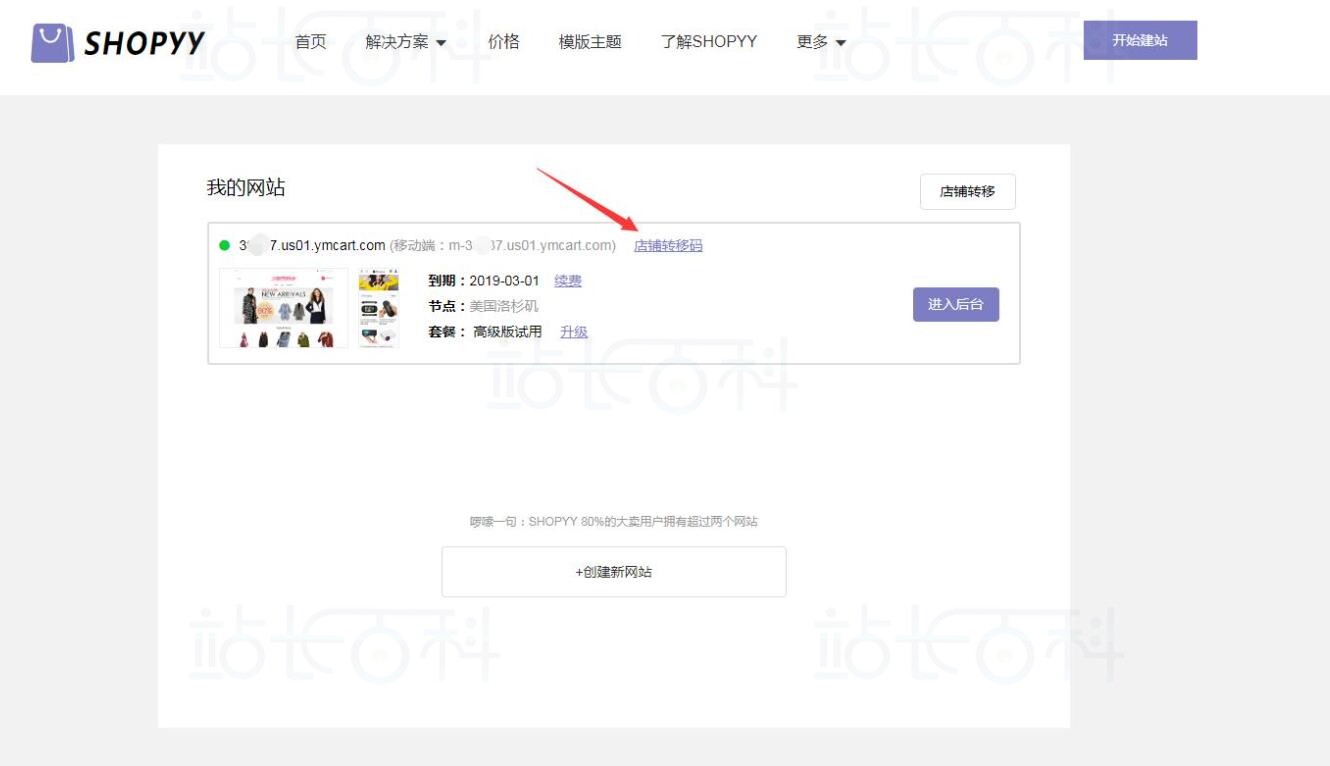Click the 到期 date 2019-03-01

pyautogui.click(x=504, y=281)
